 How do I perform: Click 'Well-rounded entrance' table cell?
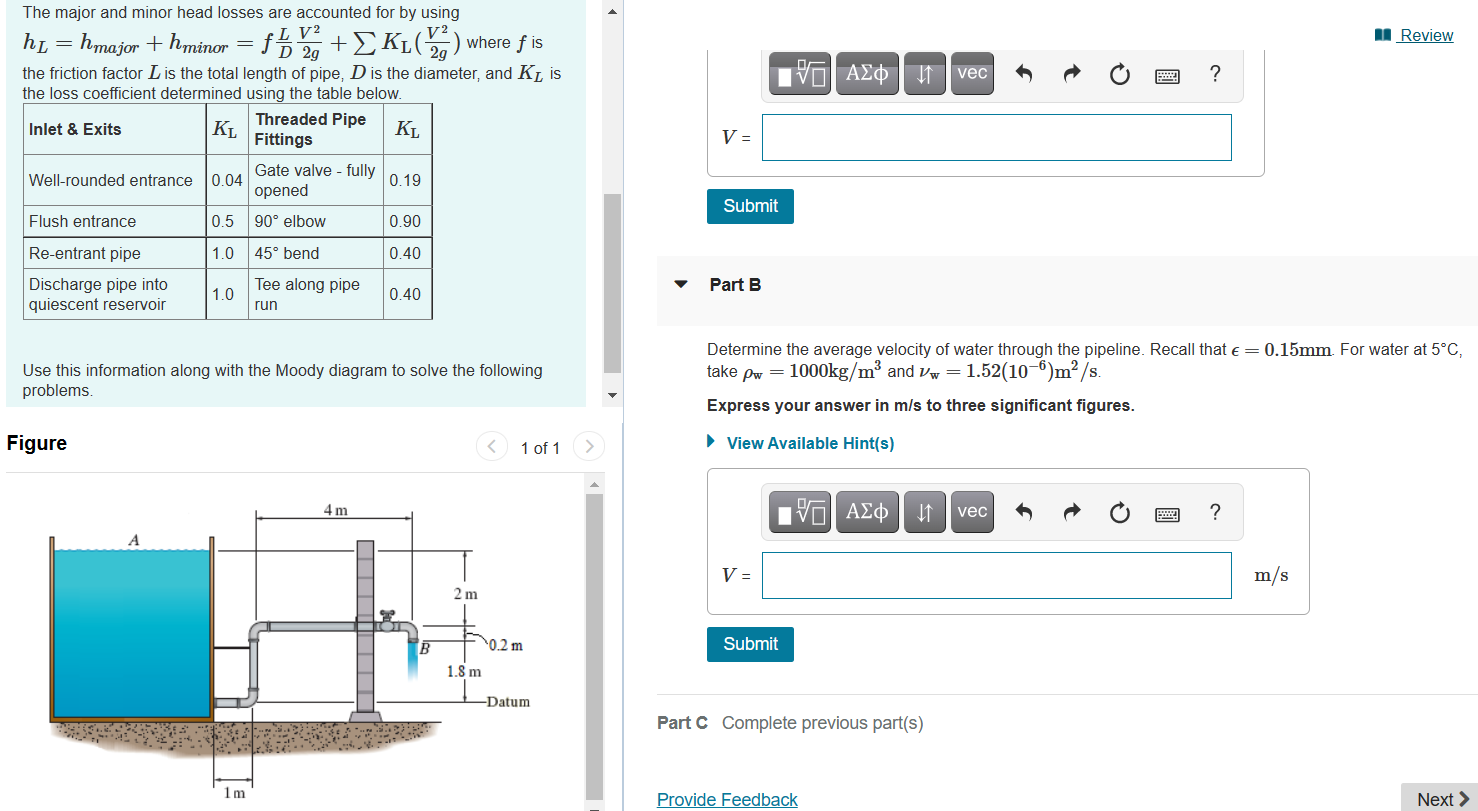(x=115, y=180)
